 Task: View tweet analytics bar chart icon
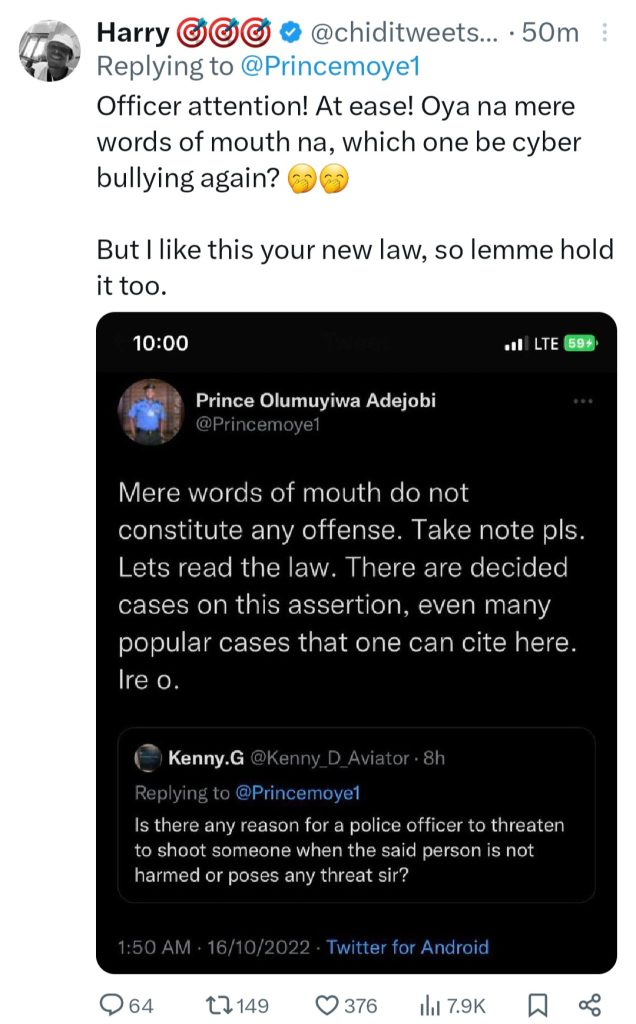click(x=432, y=1004)
